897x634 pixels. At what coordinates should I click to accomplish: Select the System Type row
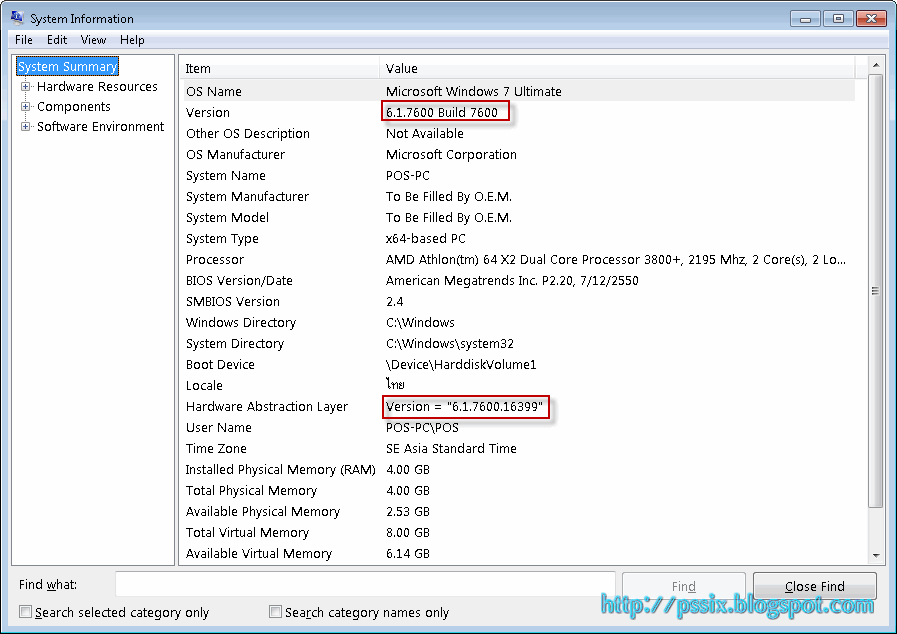(x=518, y=239)
